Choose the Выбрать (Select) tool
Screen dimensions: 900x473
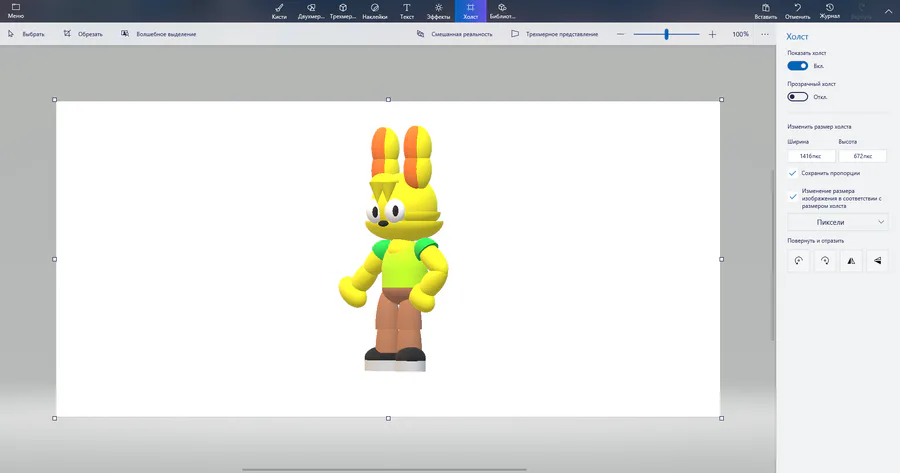[x=26, y=34]
